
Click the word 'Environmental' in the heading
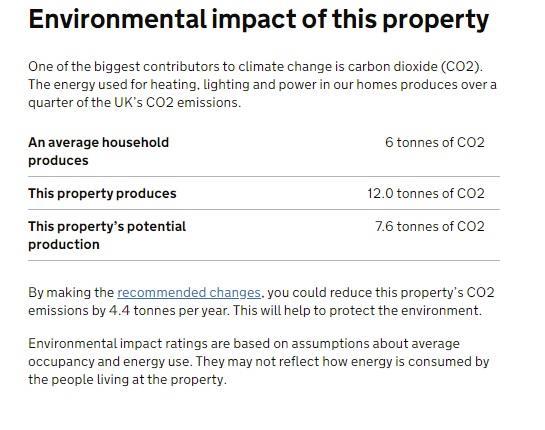(x=117, y=19)
